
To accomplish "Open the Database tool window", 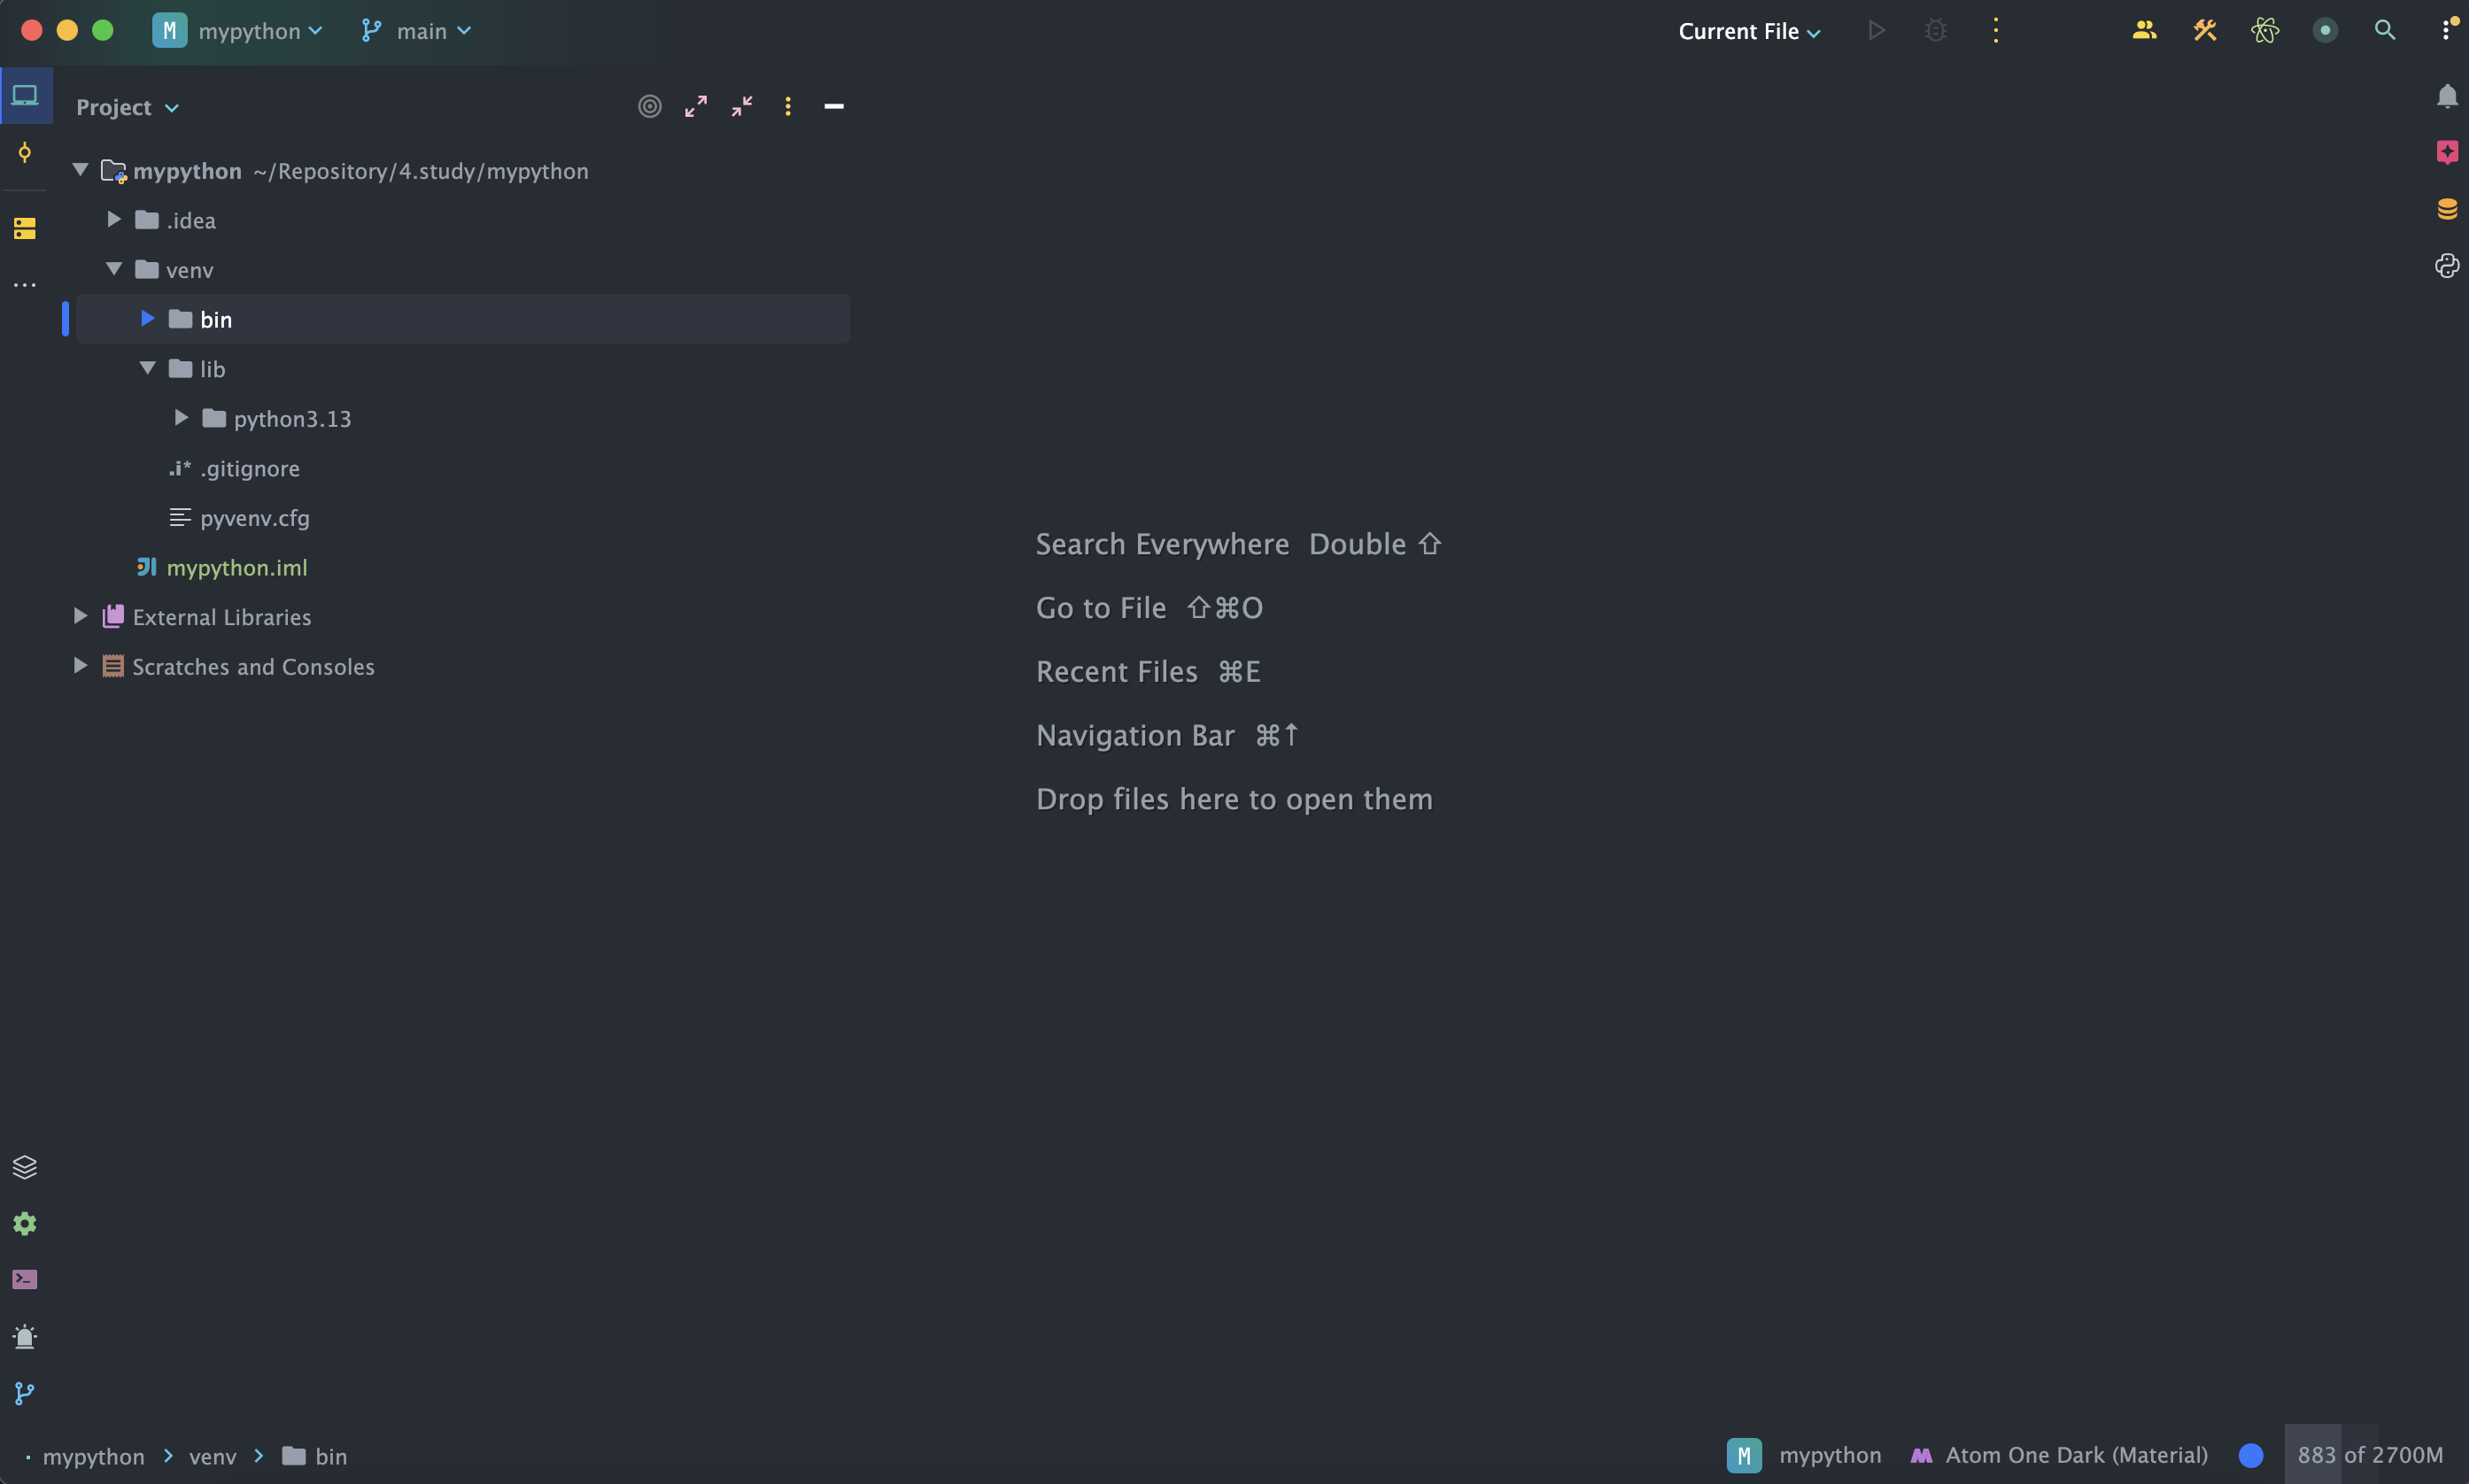I will (x=2446, y=209).
